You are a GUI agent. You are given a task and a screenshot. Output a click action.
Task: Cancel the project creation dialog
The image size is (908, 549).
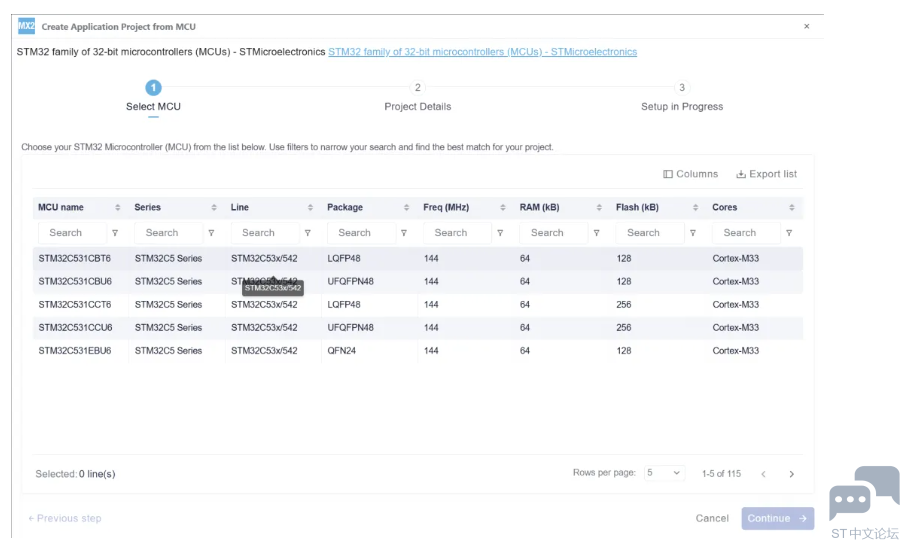(712, 518)
